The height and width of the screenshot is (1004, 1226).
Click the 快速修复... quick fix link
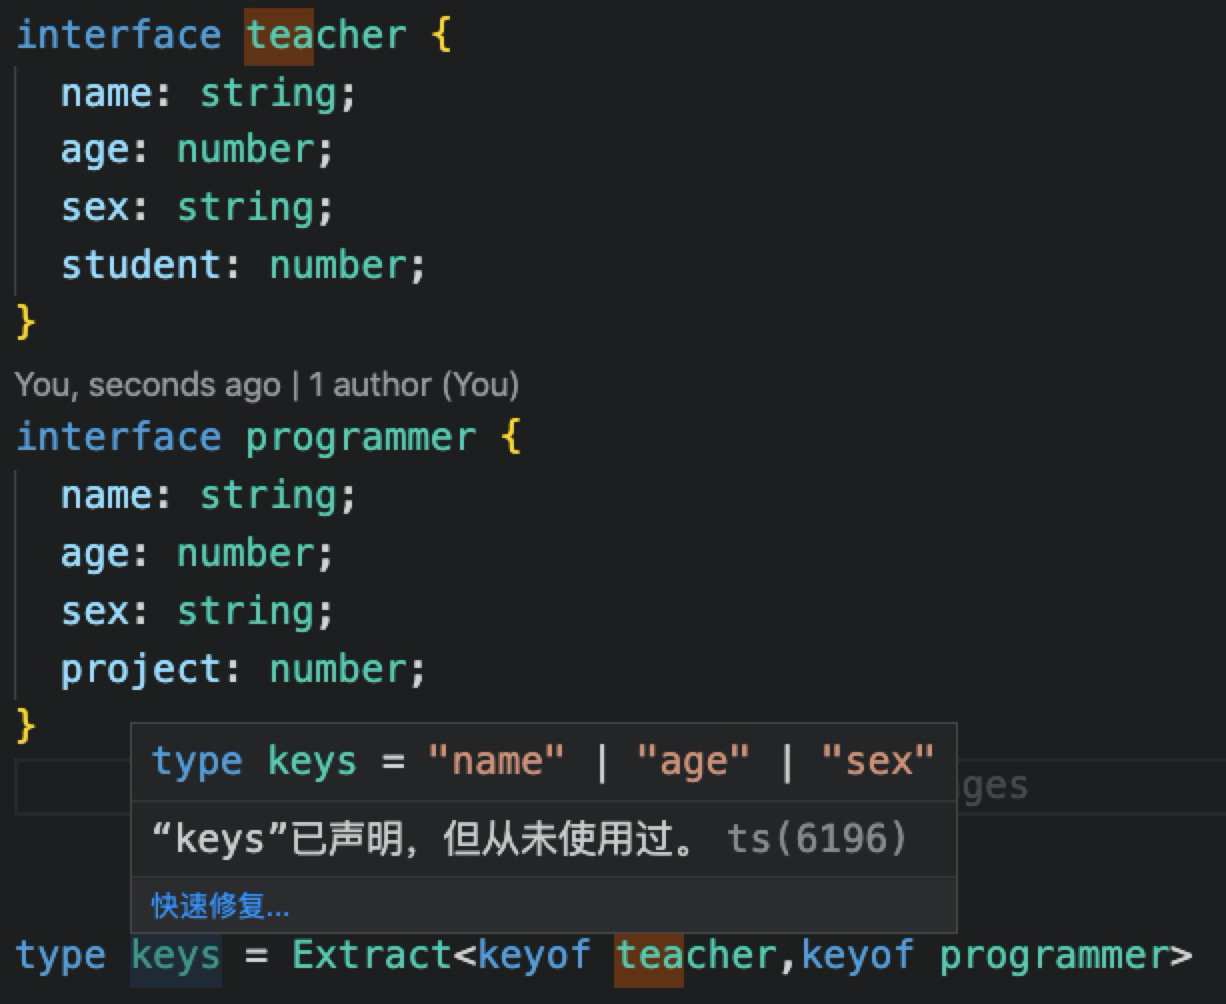tap(220, 906)
